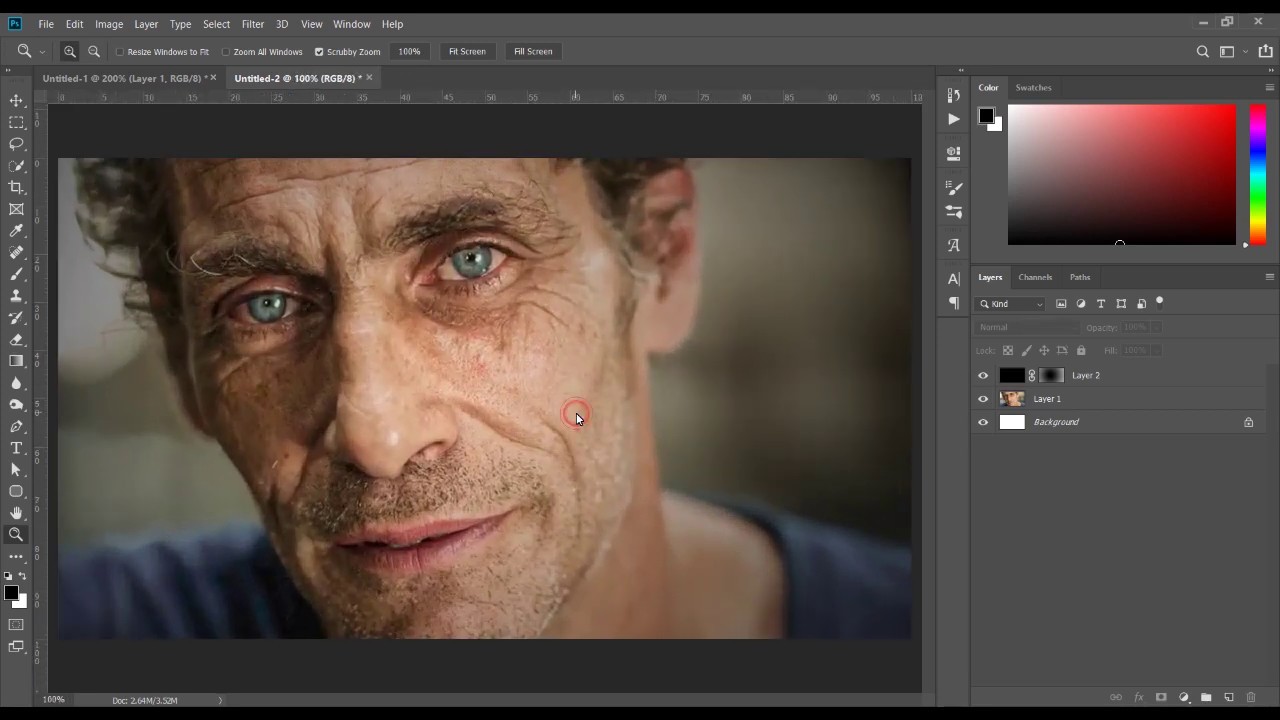This screenshot has height=720, width=1280.
Task: Select the Hand tool
Action: tap(16, 513)
